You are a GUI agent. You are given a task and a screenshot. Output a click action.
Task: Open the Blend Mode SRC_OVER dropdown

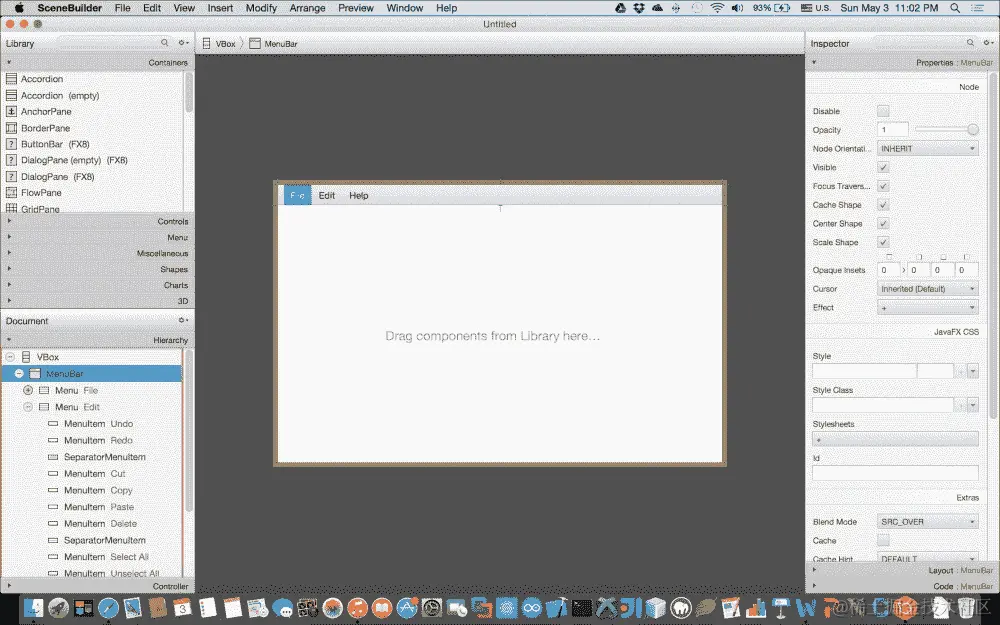pyautogui.click(x=927, y=522)
